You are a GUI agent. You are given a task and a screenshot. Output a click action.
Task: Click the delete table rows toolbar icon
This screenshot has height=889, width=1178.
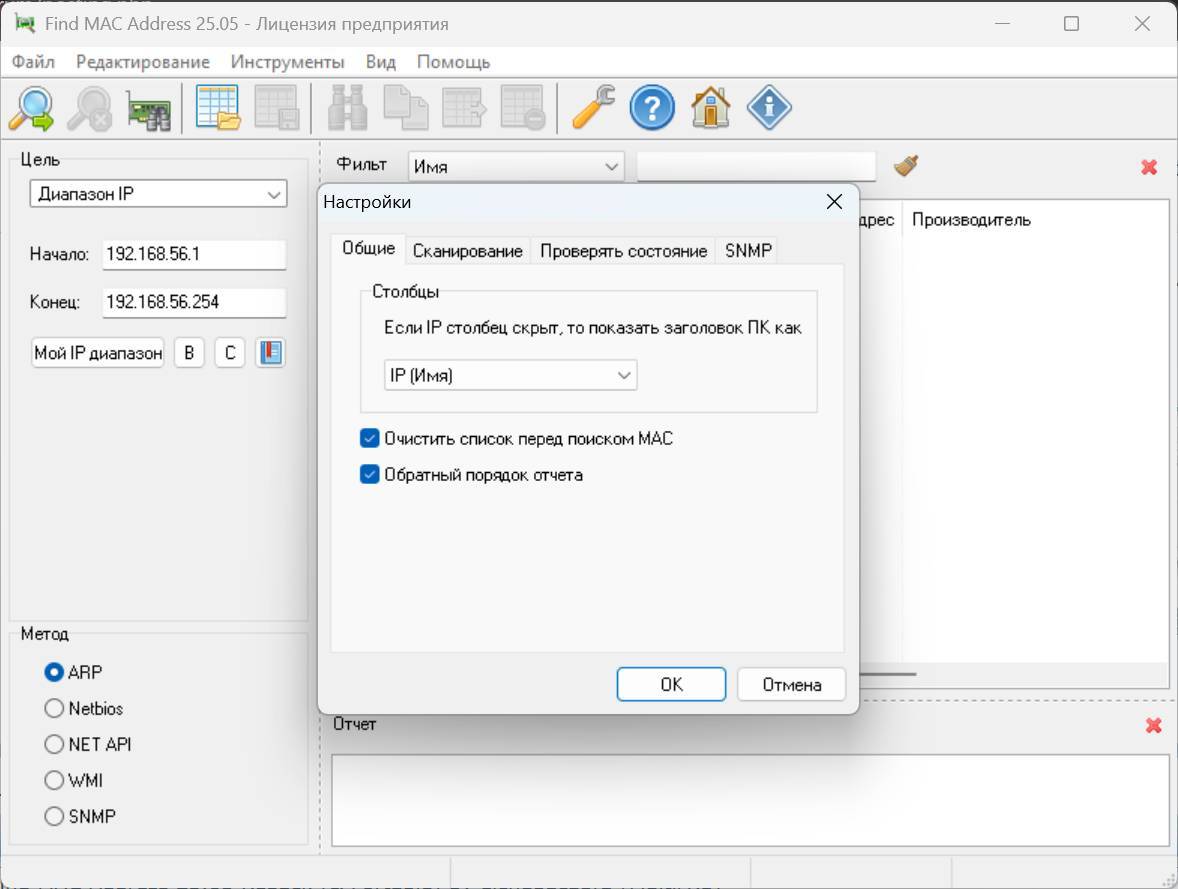click(523, 108)
